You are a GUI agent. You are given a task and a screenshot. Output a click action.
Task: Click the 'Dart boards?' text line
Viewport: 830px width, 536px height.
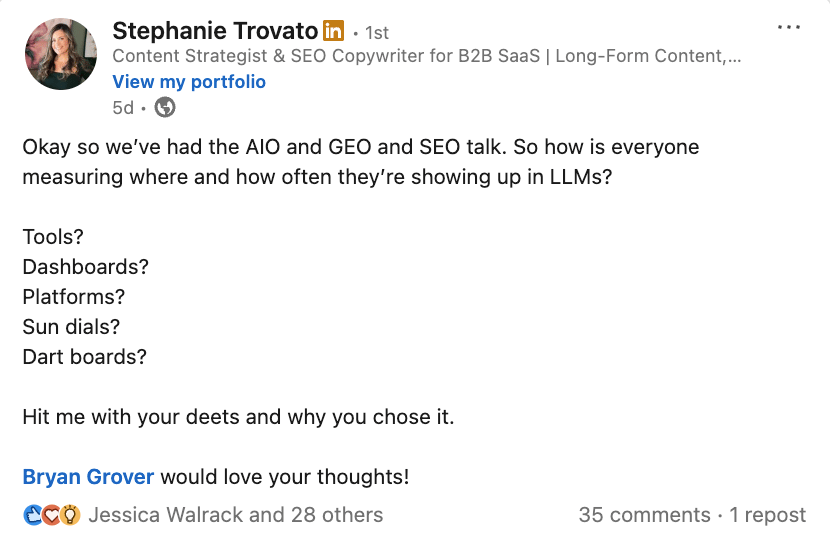85,357
